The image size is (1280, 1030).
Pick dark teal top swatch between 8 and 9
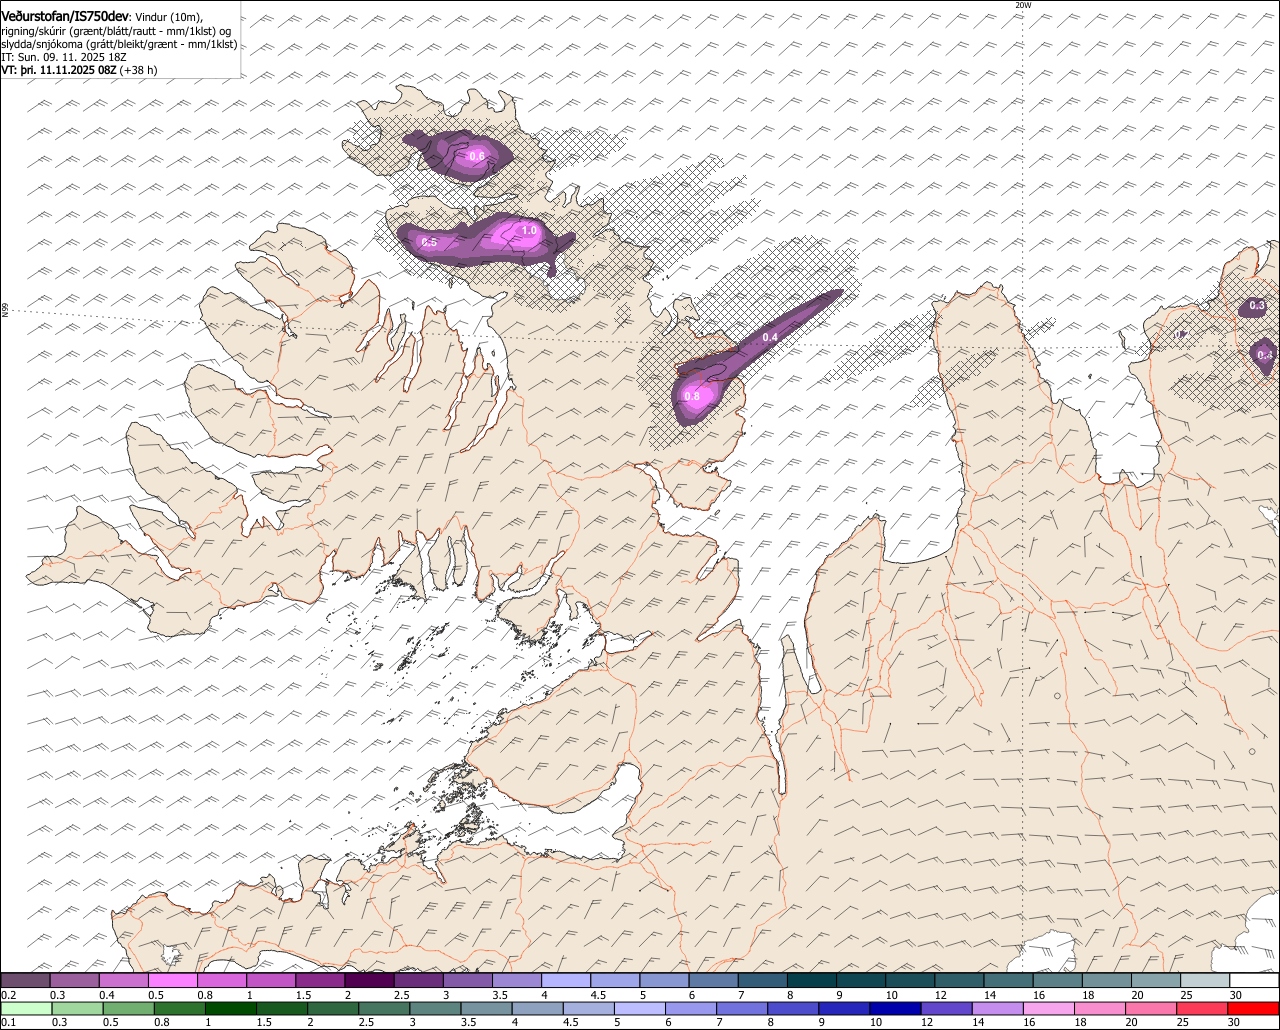812,980
